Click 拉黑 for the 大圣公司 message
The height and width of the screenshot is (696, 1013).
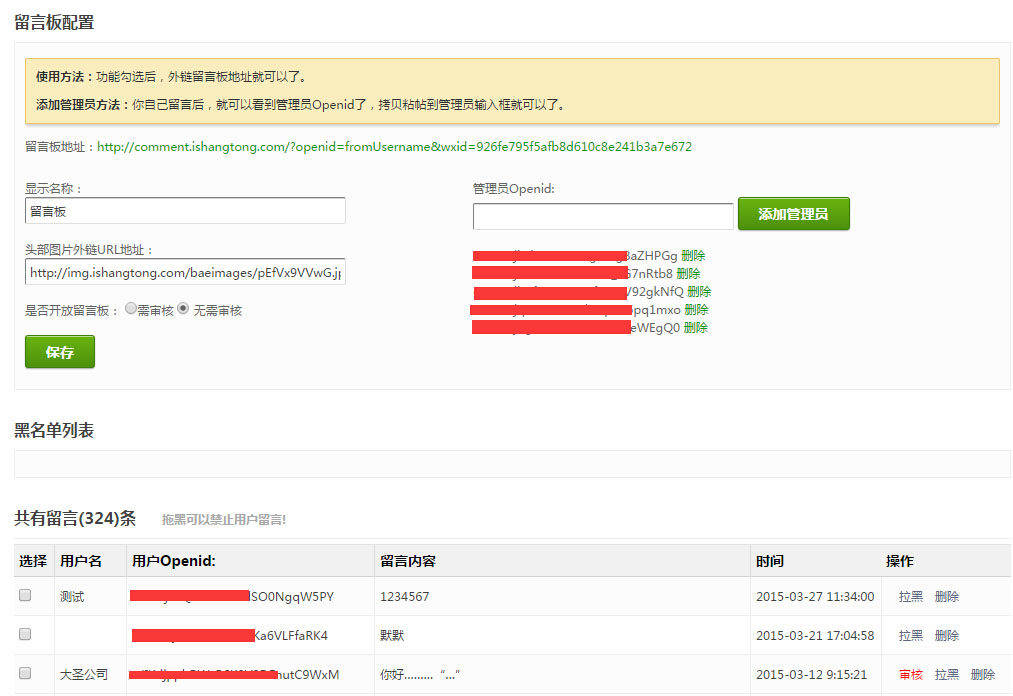947,675
